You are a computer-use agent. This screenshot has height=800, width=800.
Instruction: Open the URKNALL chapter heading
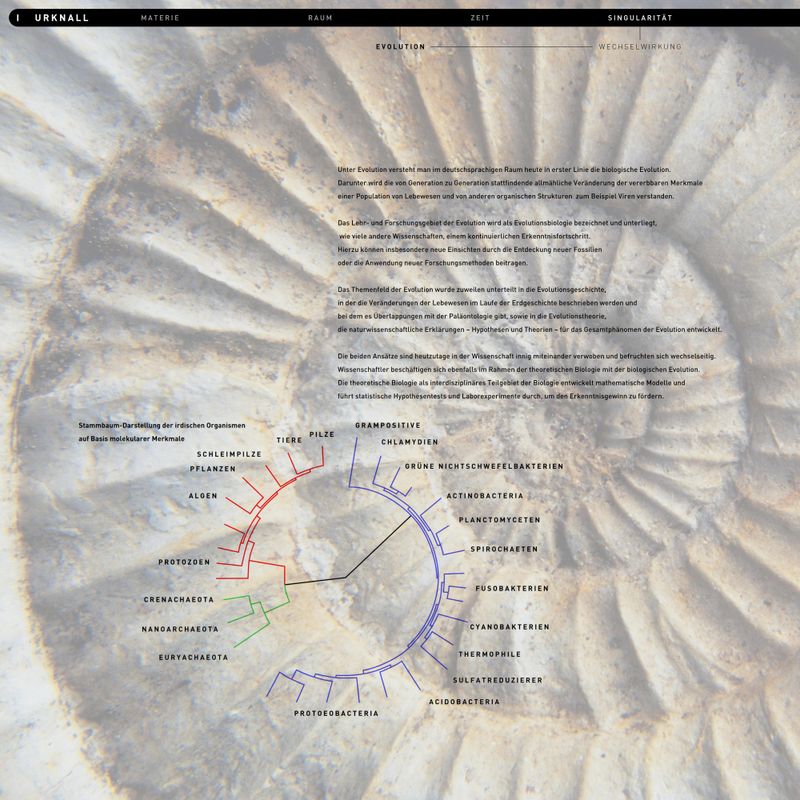(62, 18)
